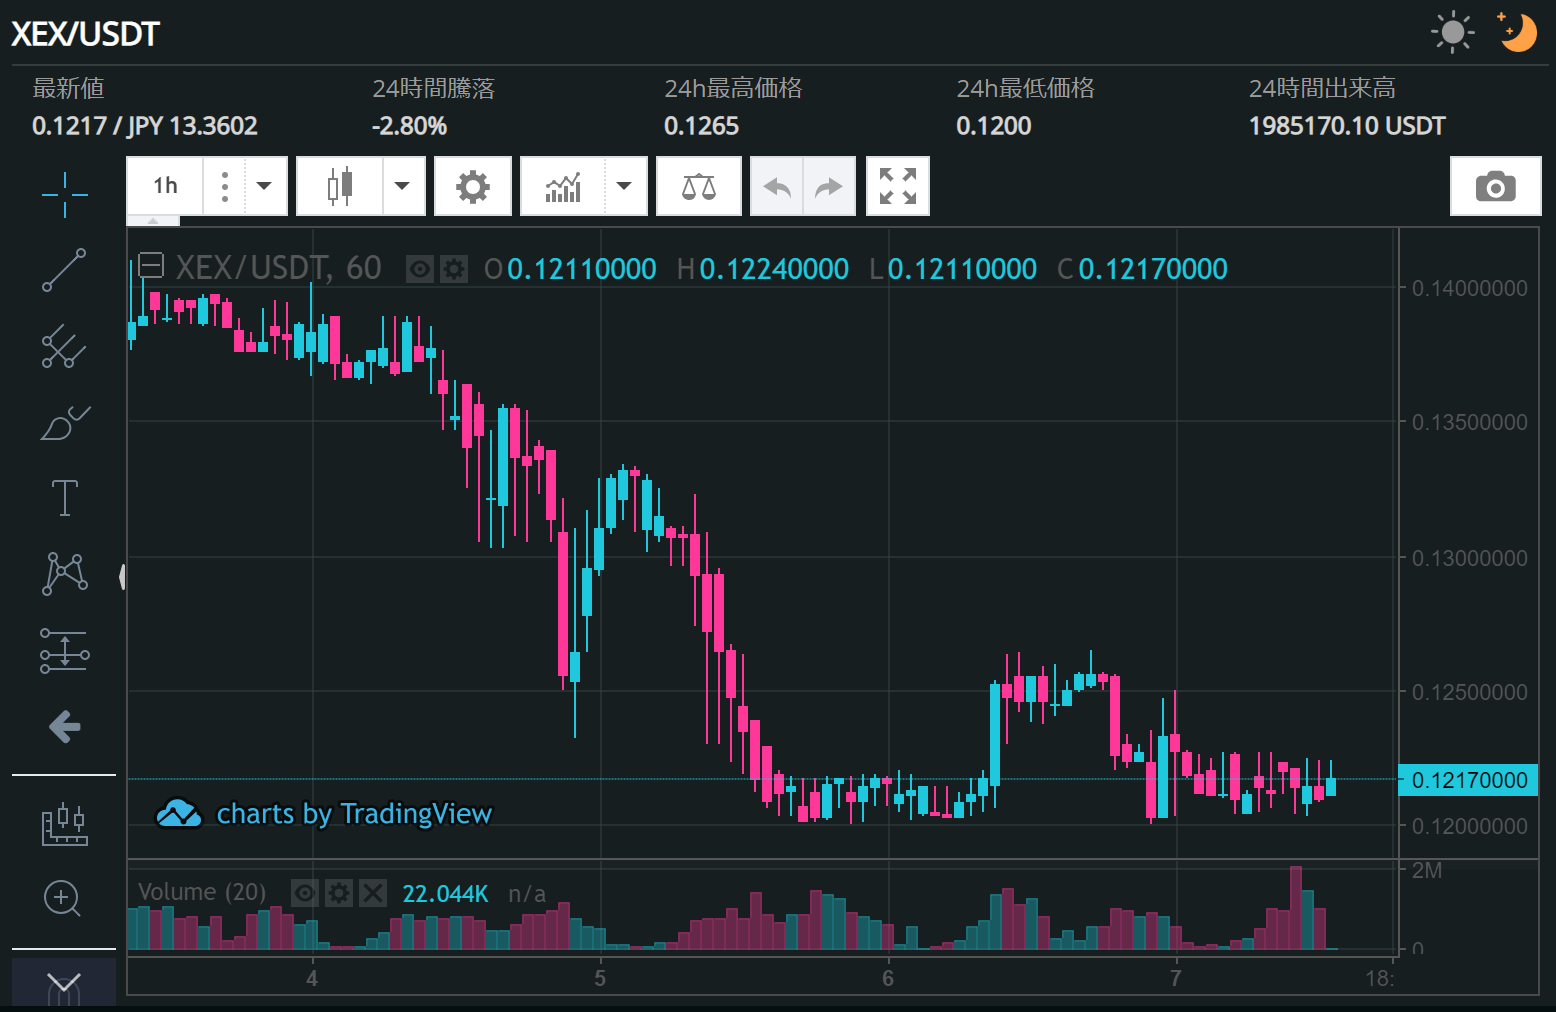This screenshot has height=1012, width=1556.
Task: Select the trend line drawing tool
Action: 64,270
